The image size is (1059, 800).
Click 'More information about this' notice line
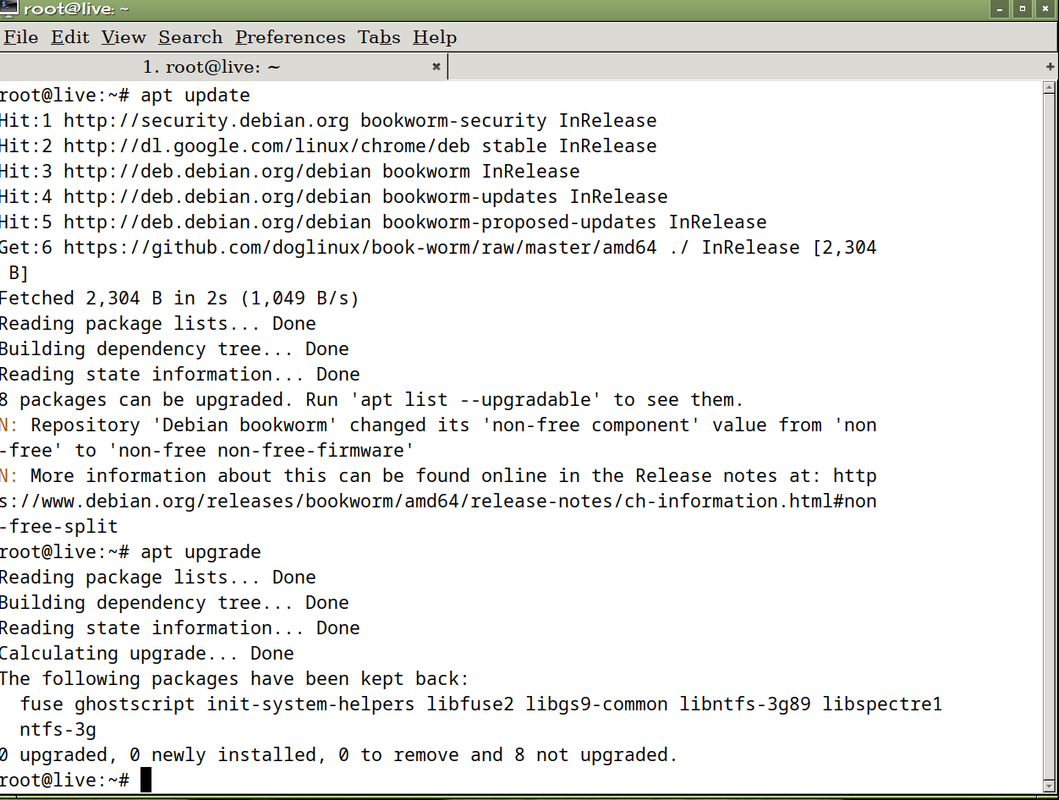[x=438, y=476]
